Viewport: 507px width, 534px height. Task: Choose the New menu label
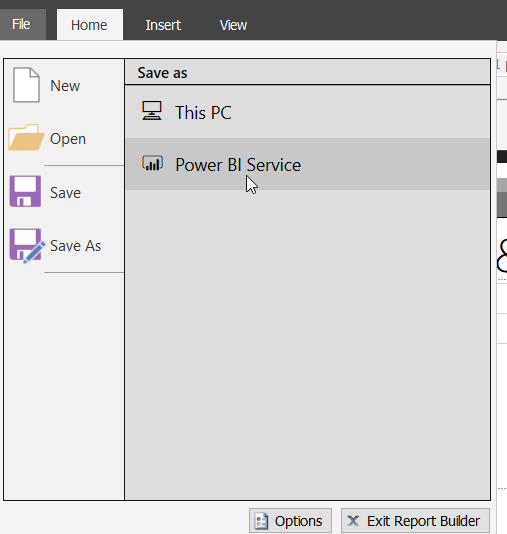pos(65,85)
